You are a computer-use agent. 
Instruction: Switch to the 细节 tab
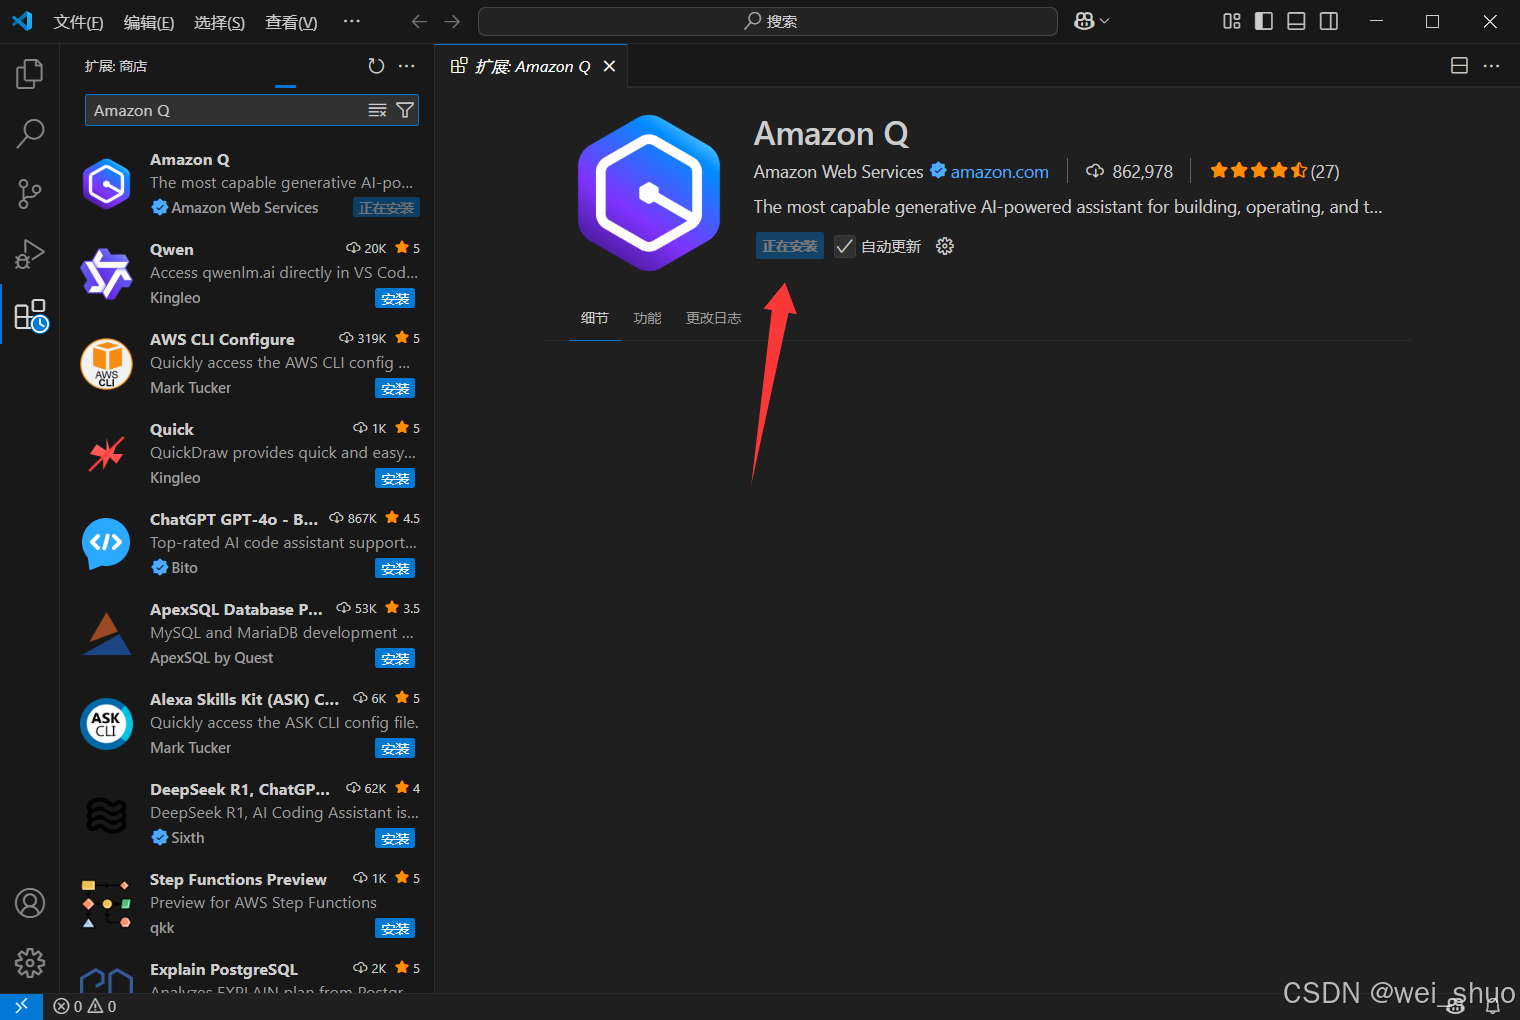(595, 318)
